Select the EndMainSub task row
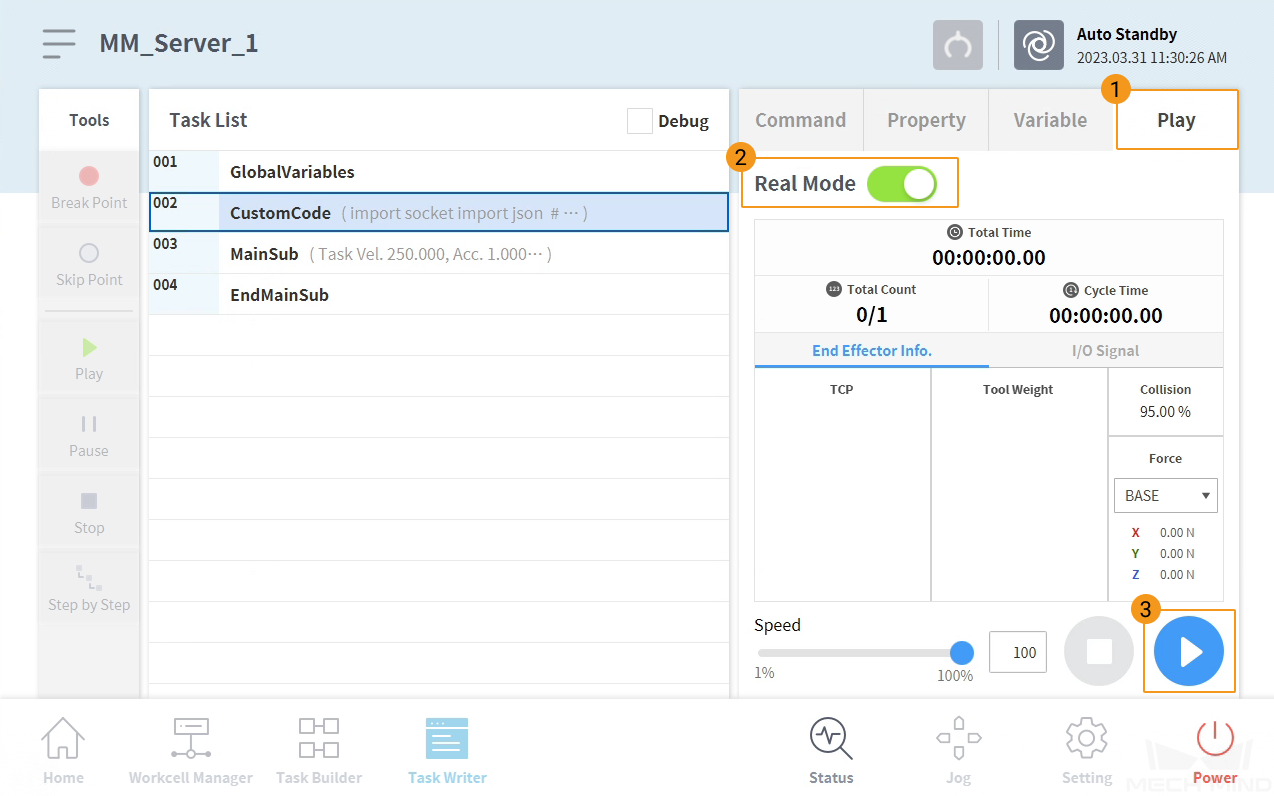Image resolution: width=1274 pixels, height=796 pixels. (x=439, y=295)
